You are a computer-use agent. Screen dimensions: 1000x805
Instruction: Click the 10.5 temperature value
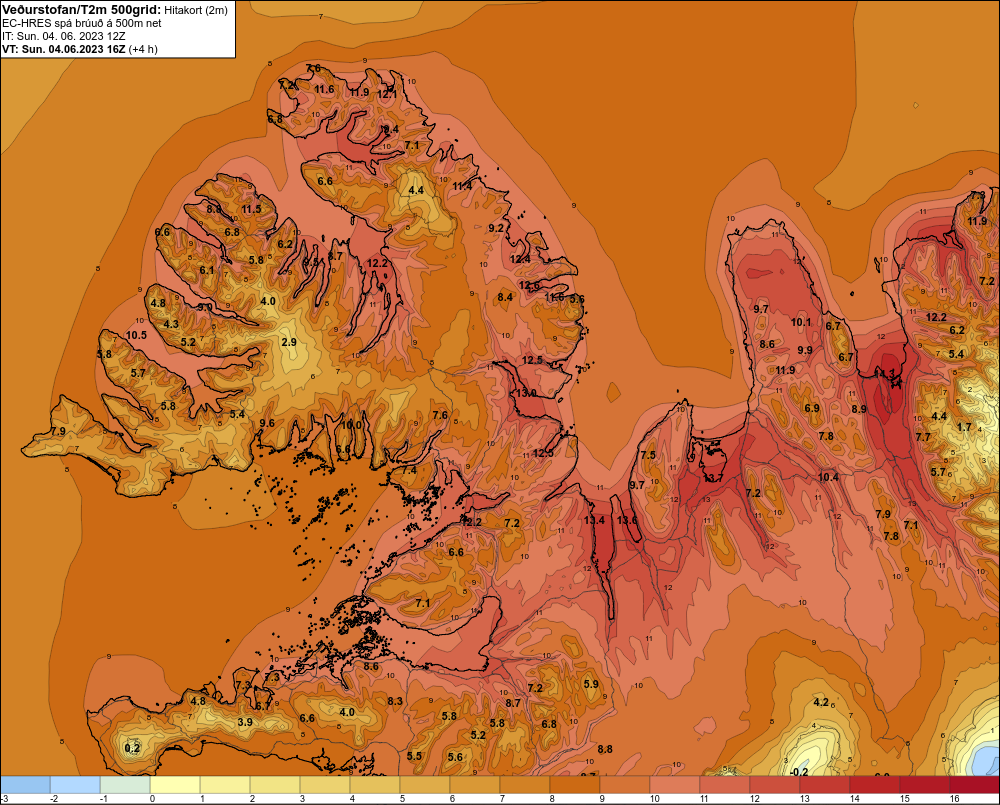point(136,335)
